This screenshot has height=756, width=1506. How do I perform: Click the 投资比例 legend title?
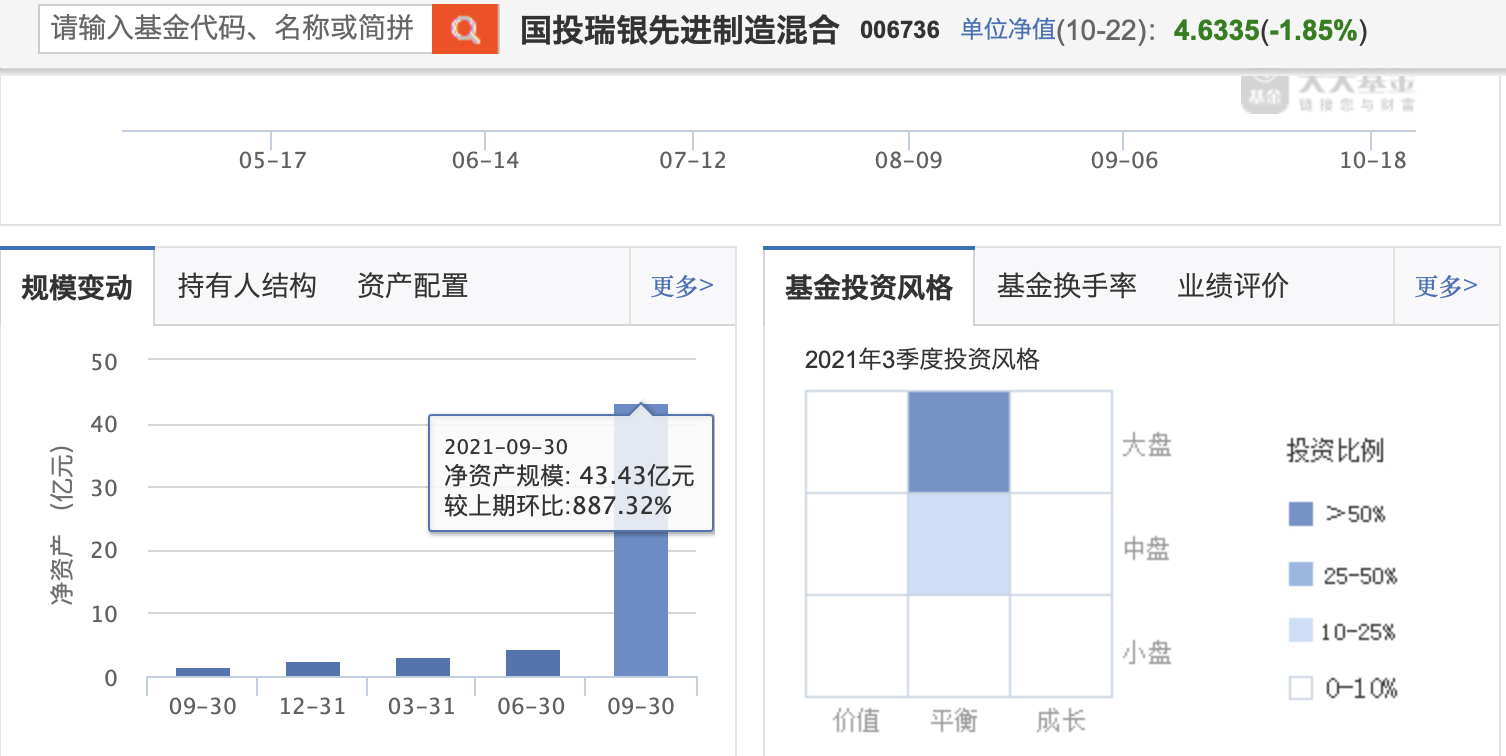[1334, 450]
